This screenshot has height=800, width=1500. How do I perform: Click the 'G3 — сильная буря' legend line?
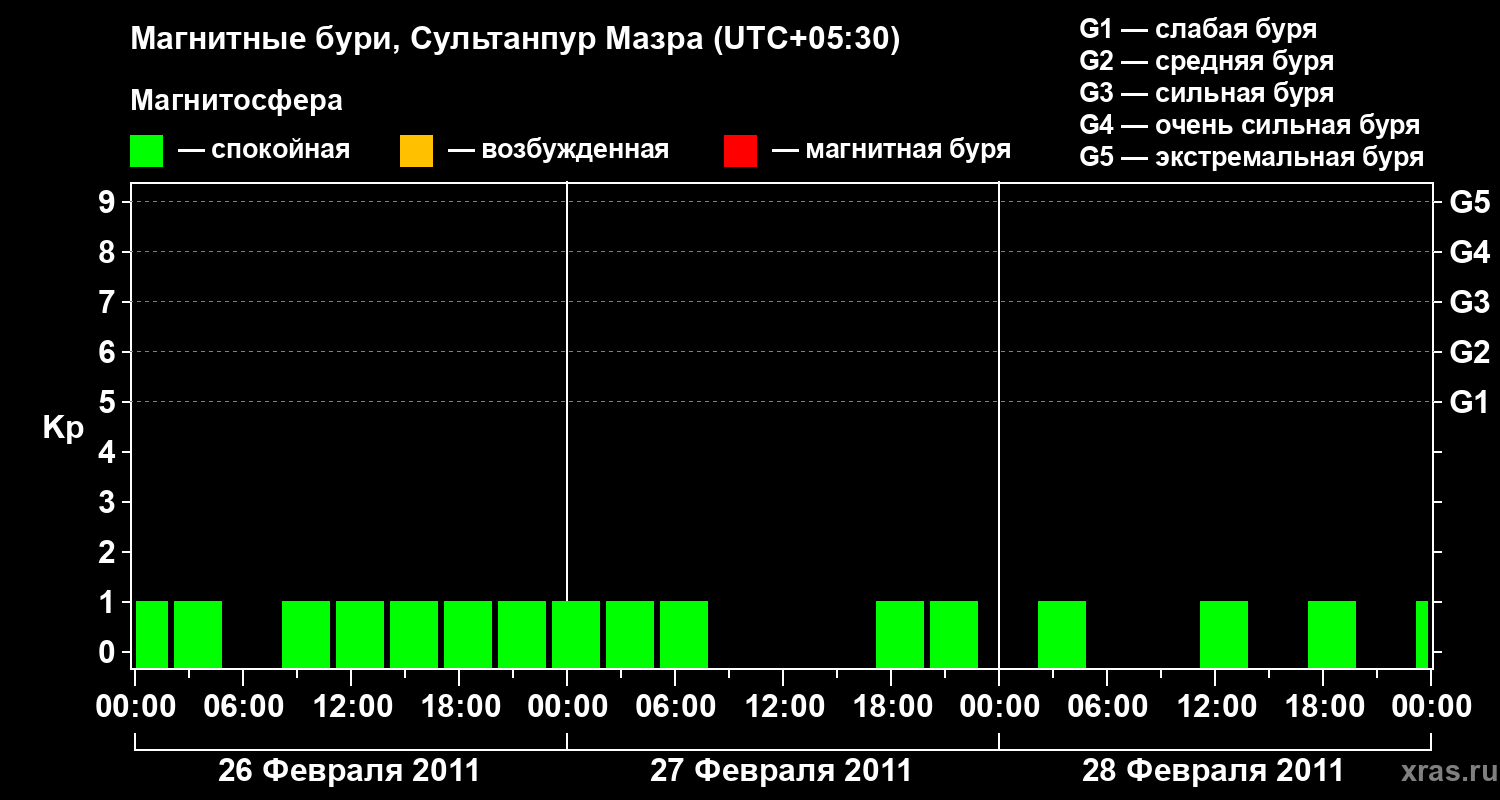point(1207,93)
